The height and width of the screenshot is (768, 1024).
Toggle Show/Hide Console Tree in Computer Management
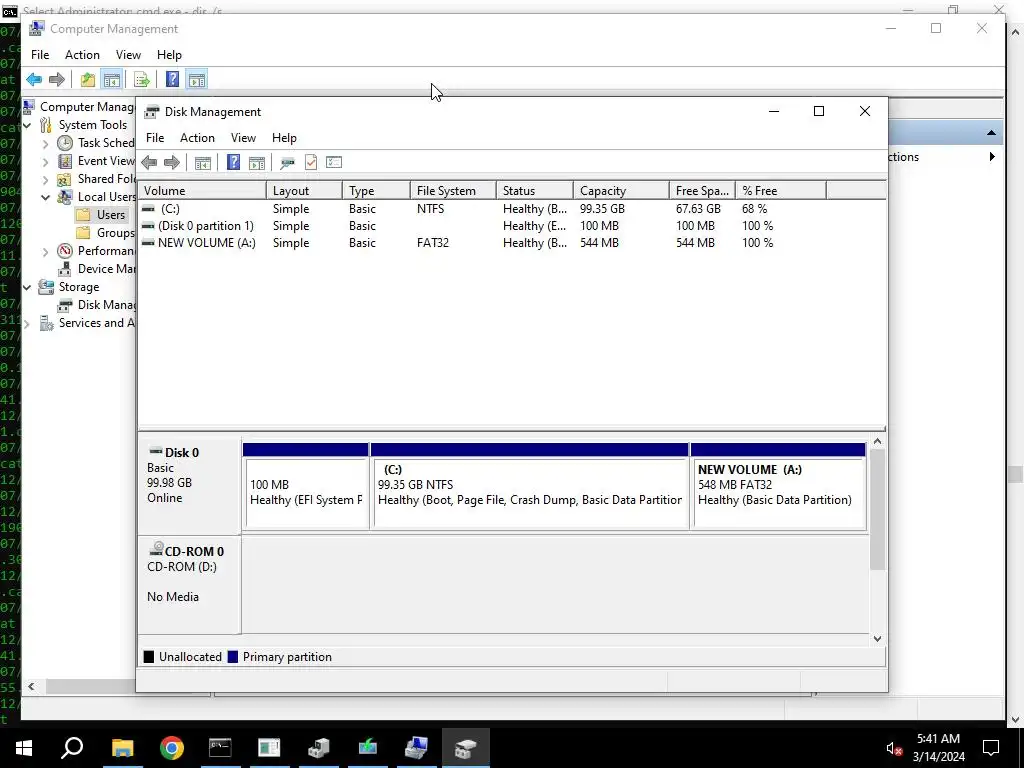[x=112, y=80]
